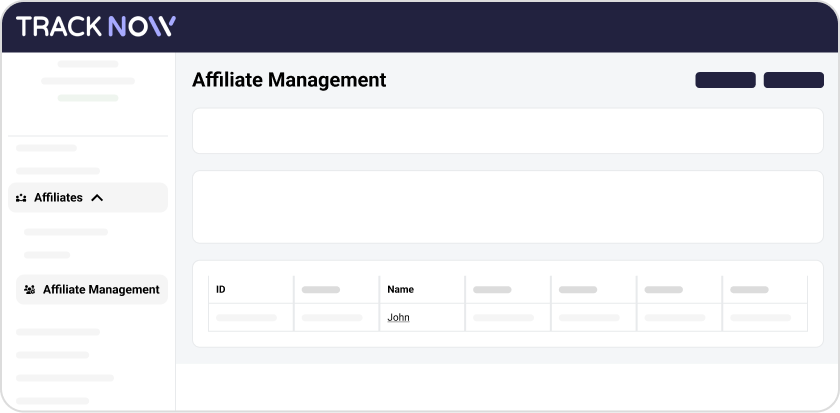Click the Affiliate Management people icon

click(29, 290)
